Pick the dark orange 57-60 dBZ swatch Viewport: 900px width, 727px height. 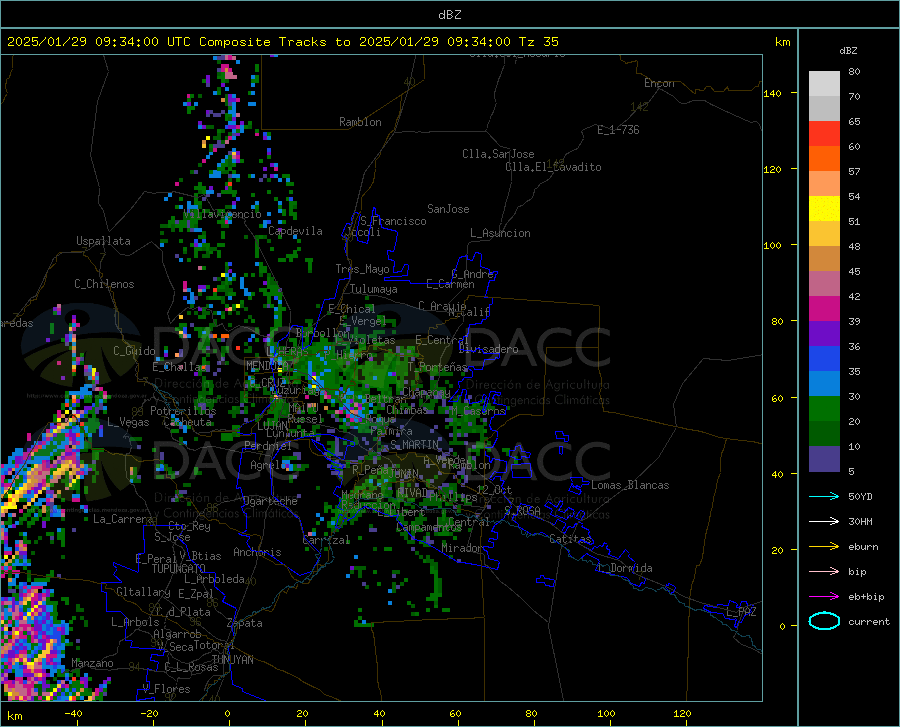pos(824,159)
